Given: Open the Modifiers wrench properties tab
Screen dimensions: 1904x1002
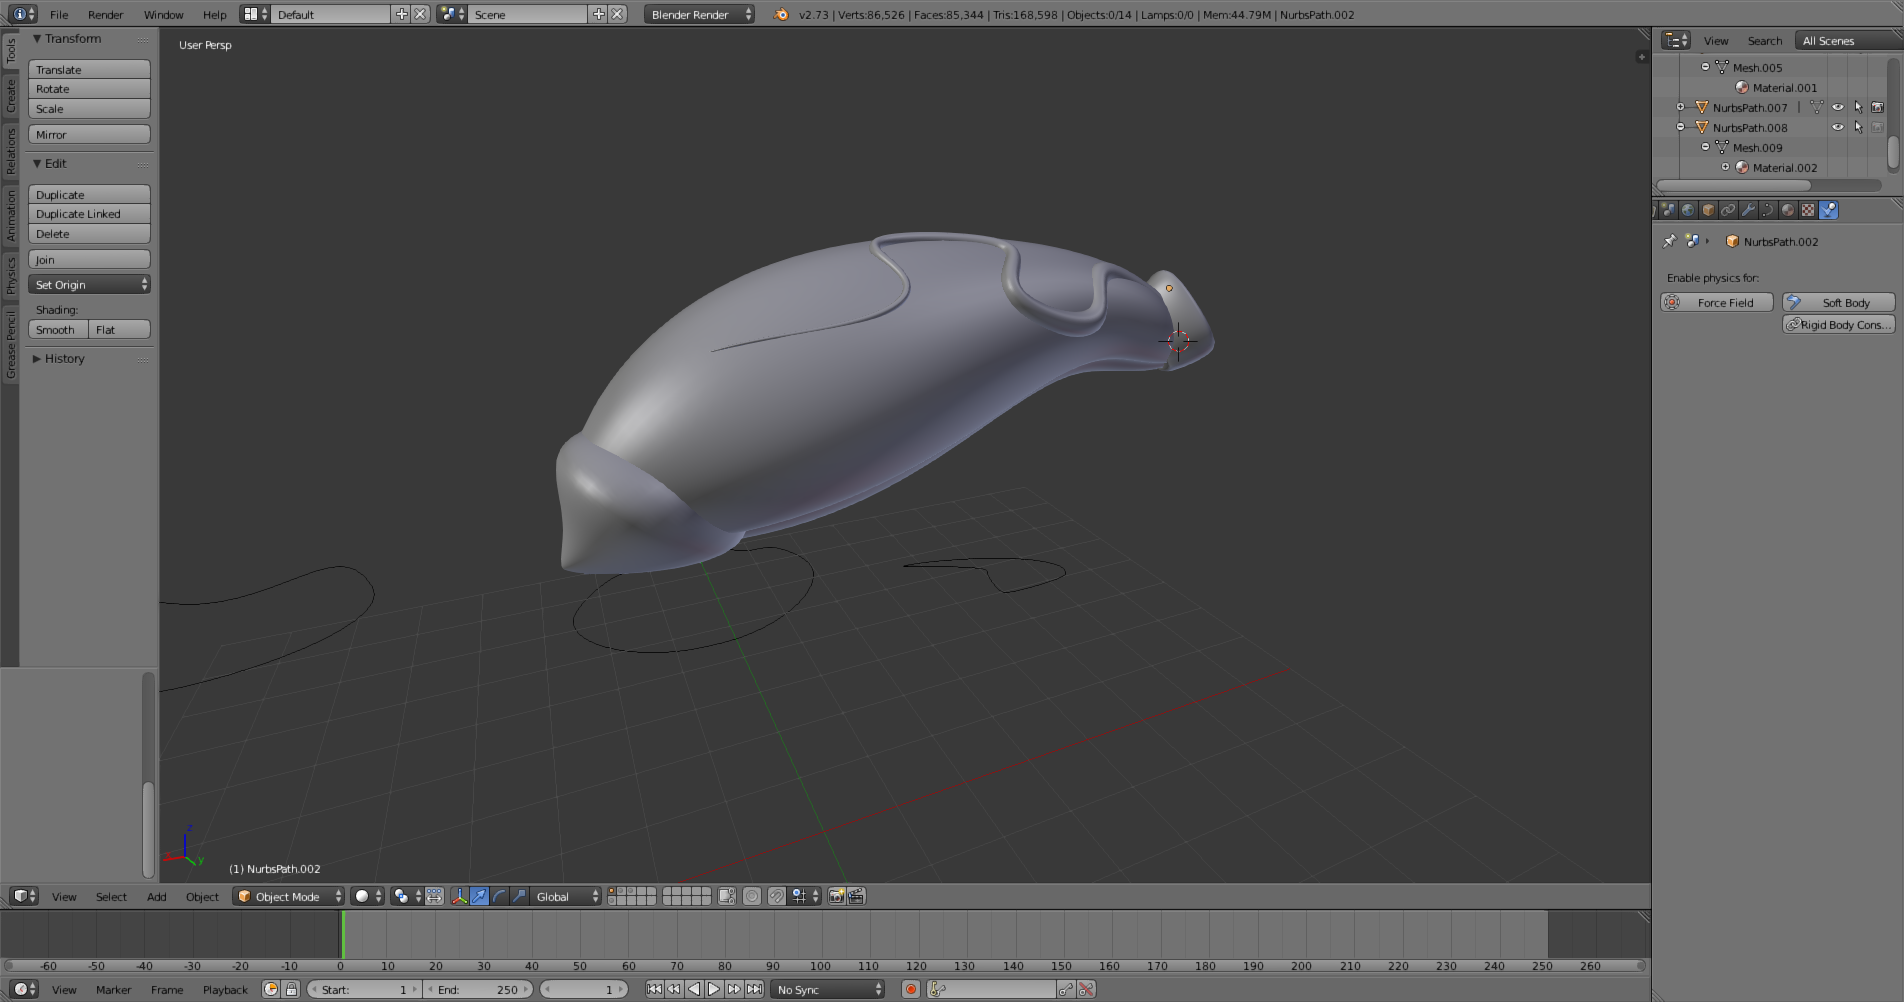Looking at the screenshot, I should [x=1748, y=210].
